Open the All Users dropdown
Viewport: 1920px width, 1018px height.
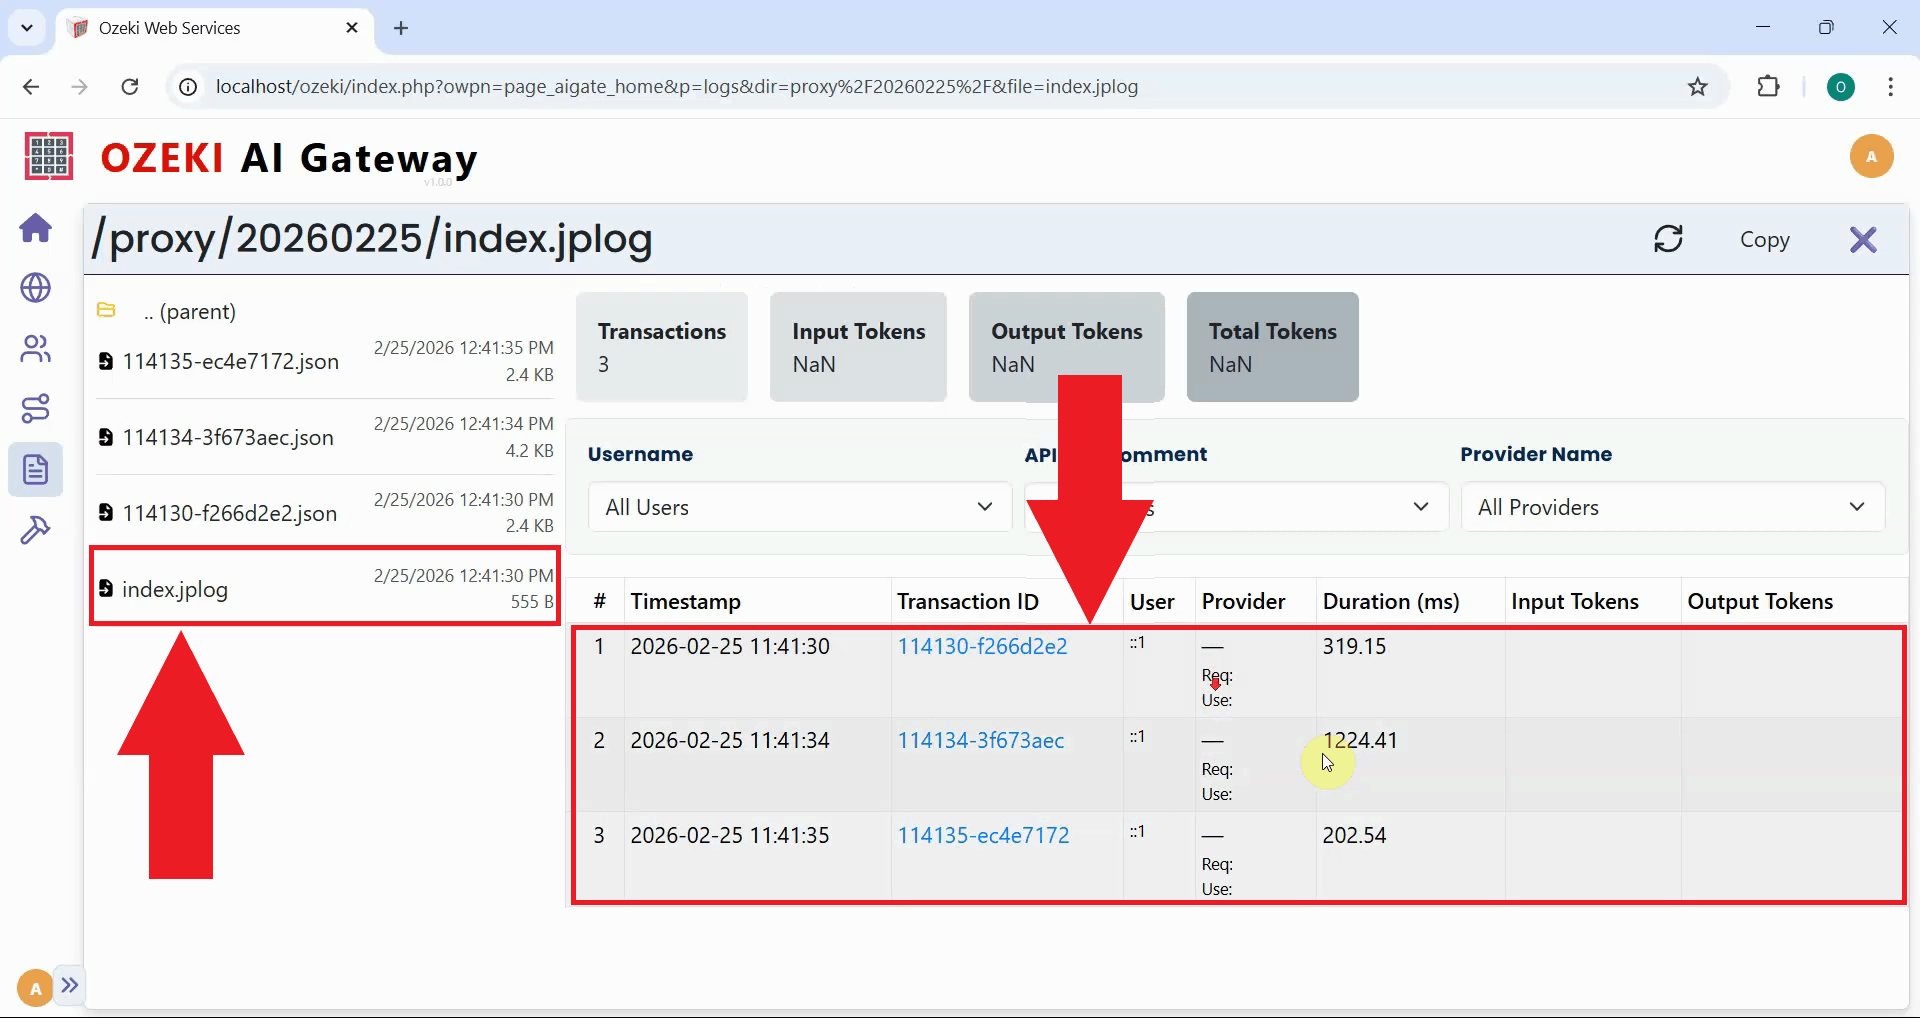pos(798,507)
